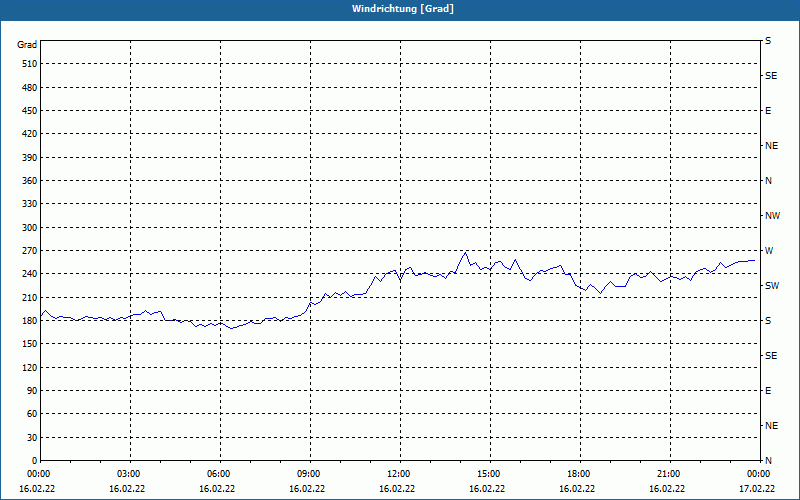Select the 150 degree axis label
This screenshot has height=500, width=800.
coord(30,344)
